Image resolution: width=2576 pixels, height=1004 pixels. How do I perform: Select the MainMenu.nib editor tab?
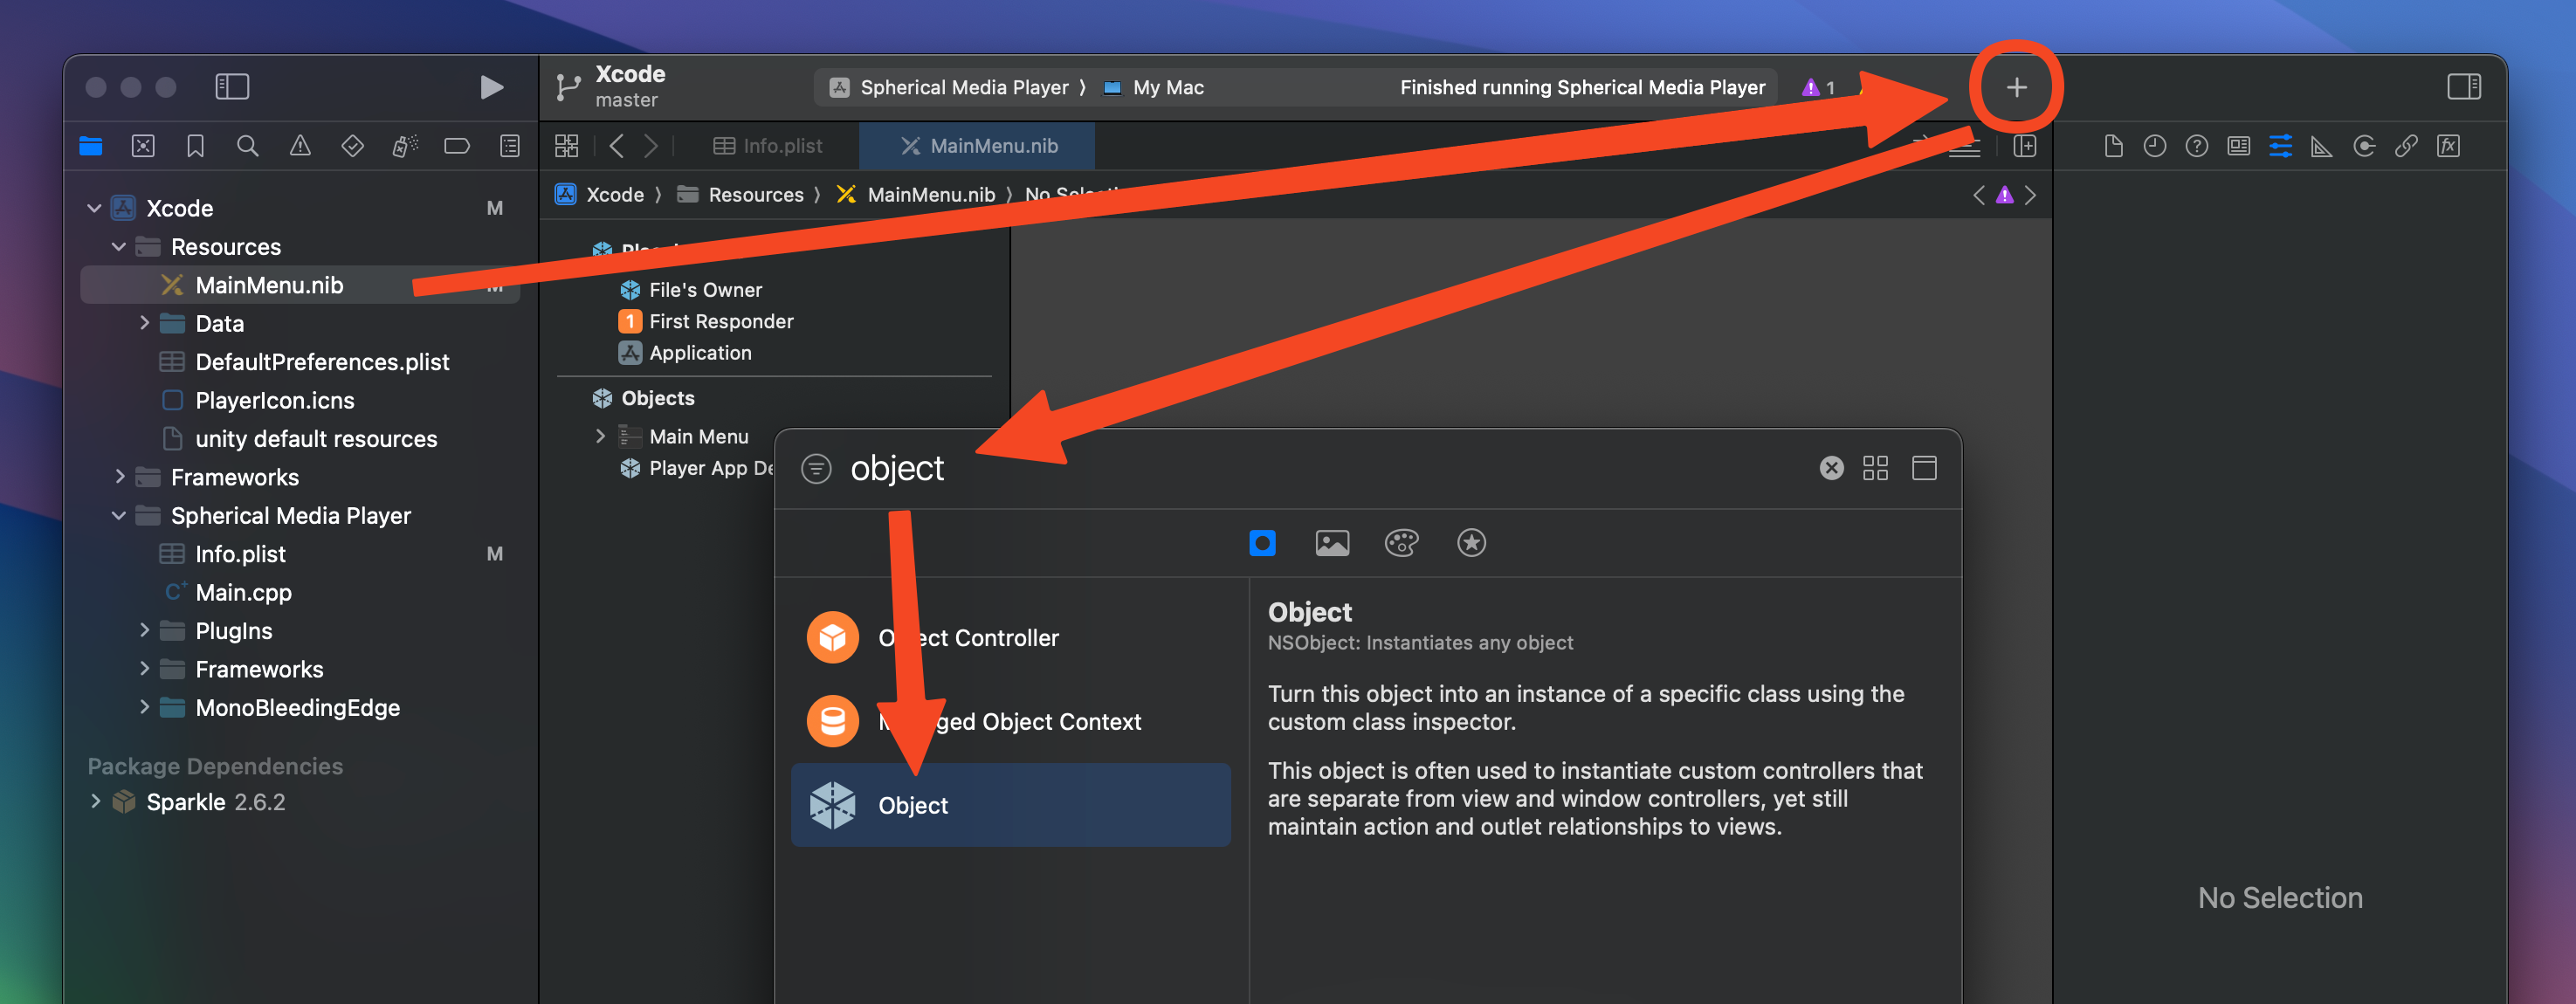coord(978,146)
